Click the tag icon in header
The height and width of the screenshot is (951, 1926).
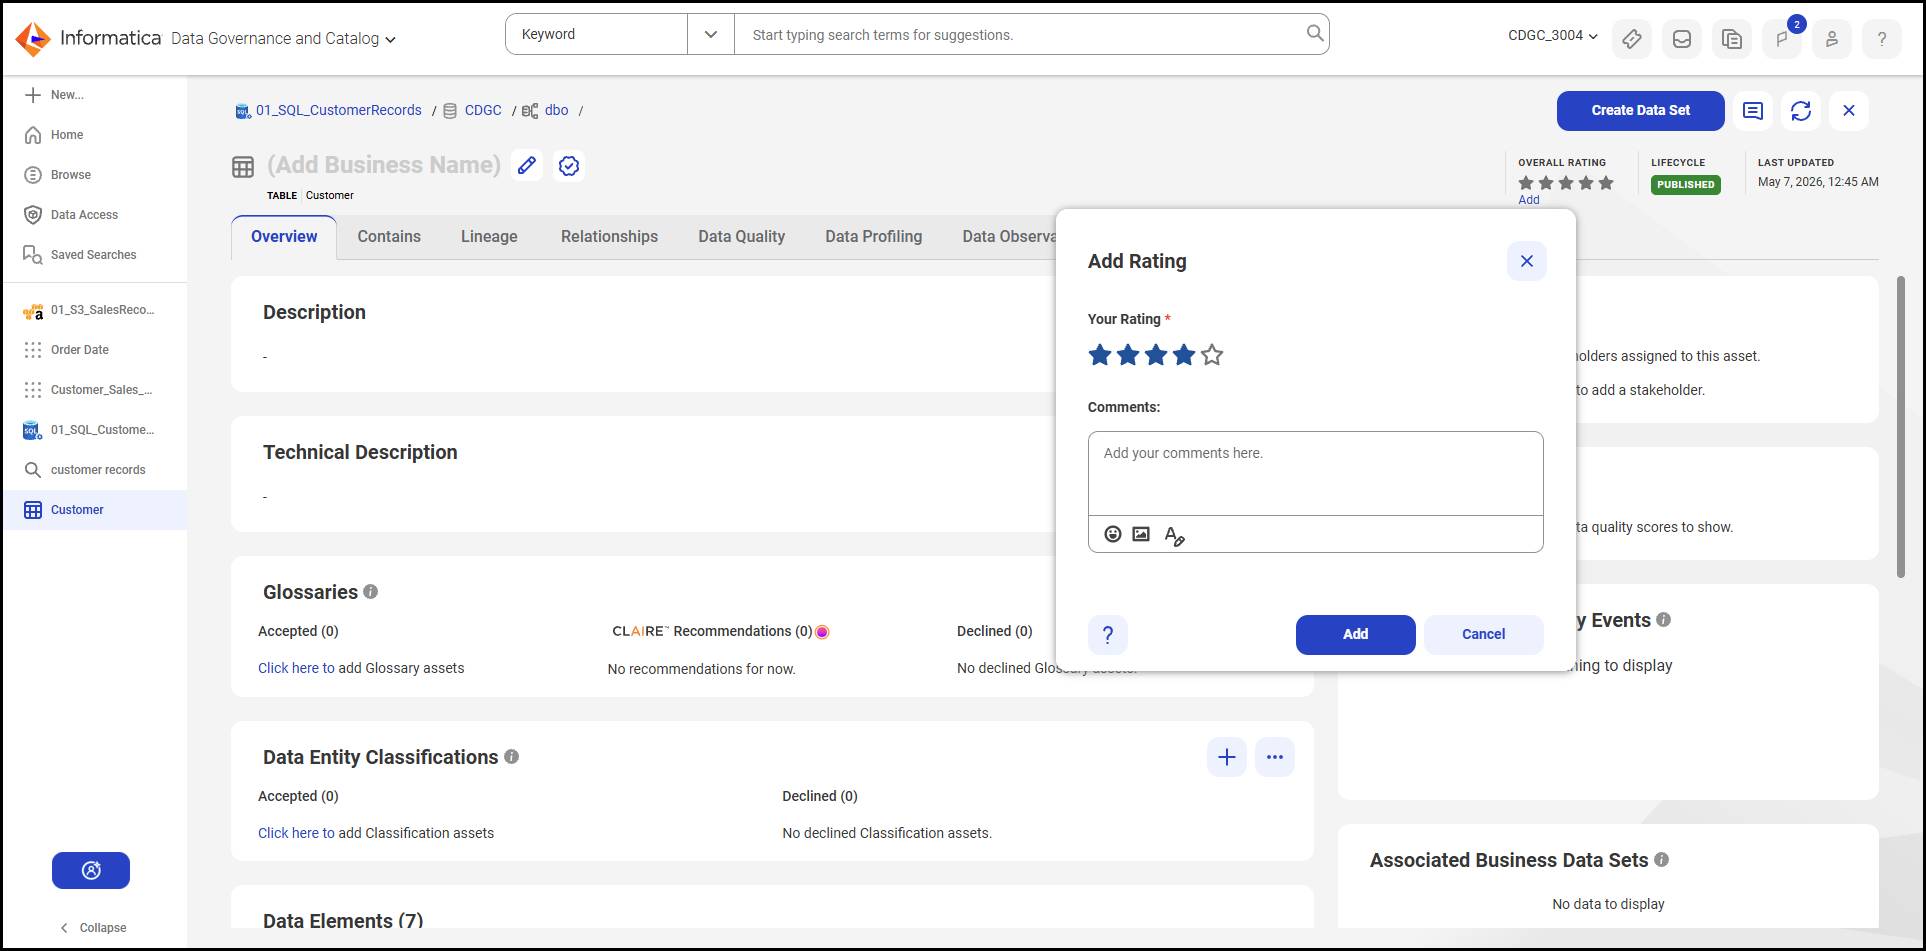click(1632, 39)
